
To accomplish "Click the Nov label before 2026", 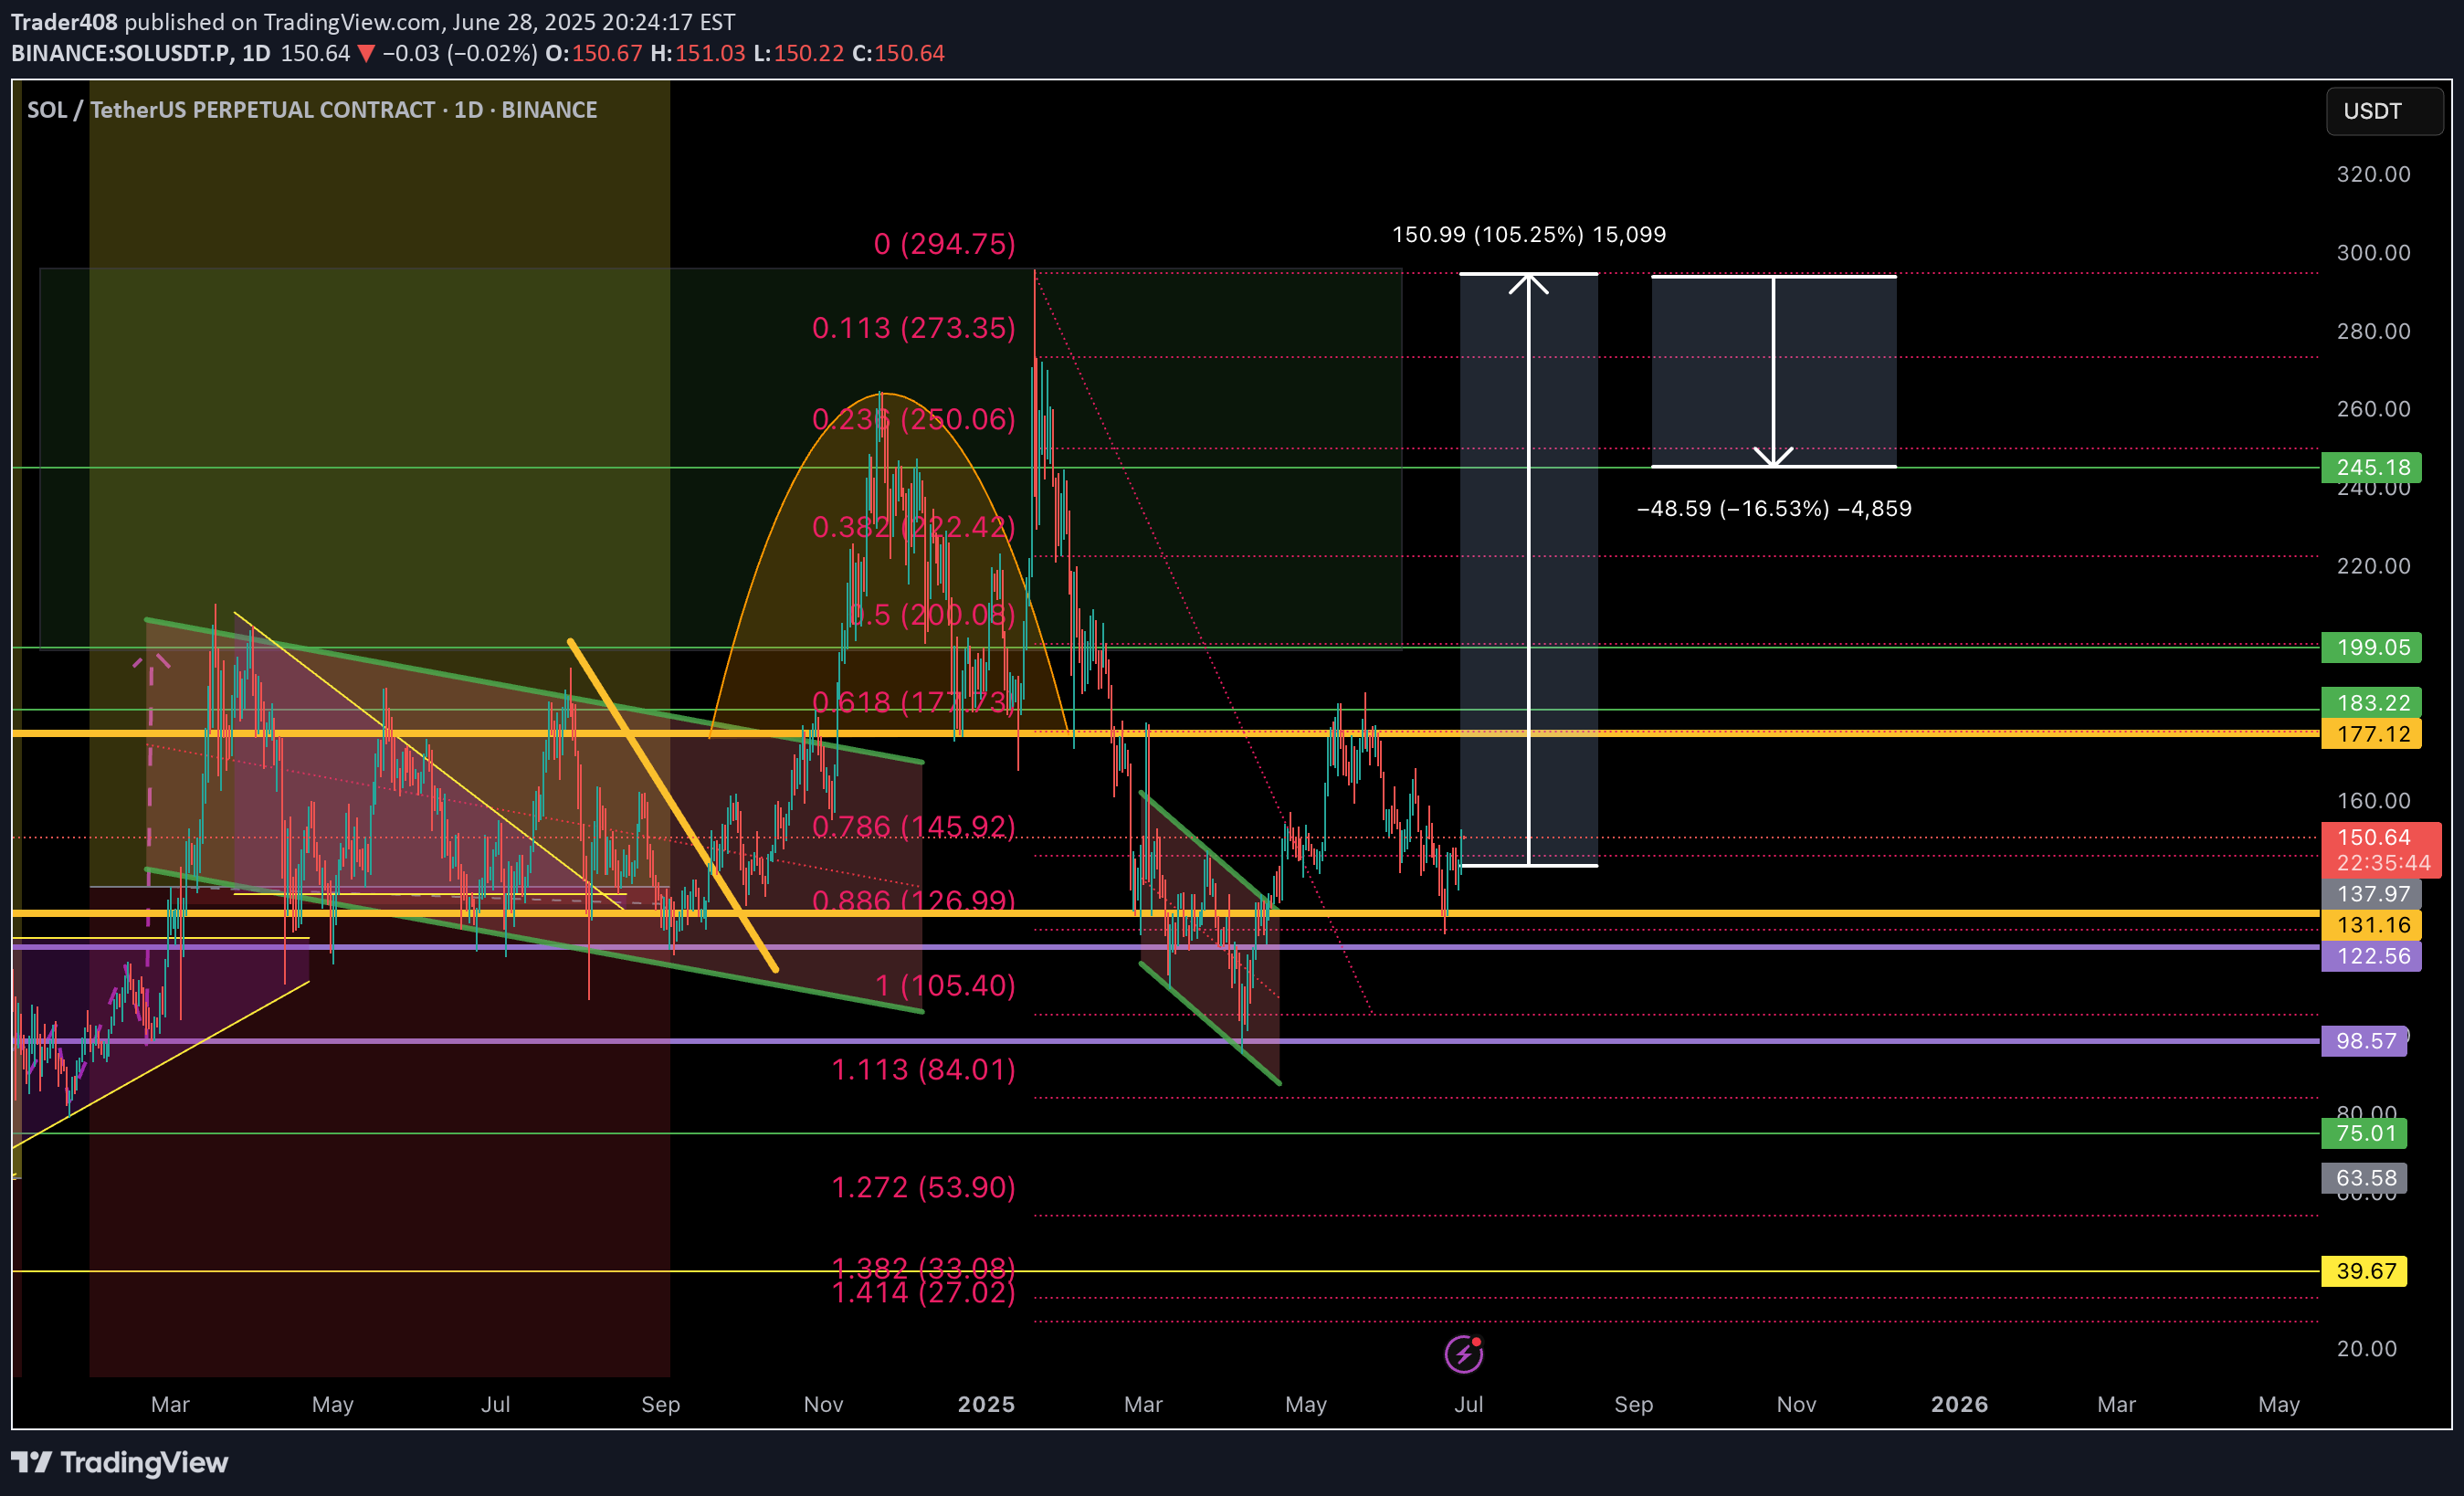I will coord(1796,1404).
